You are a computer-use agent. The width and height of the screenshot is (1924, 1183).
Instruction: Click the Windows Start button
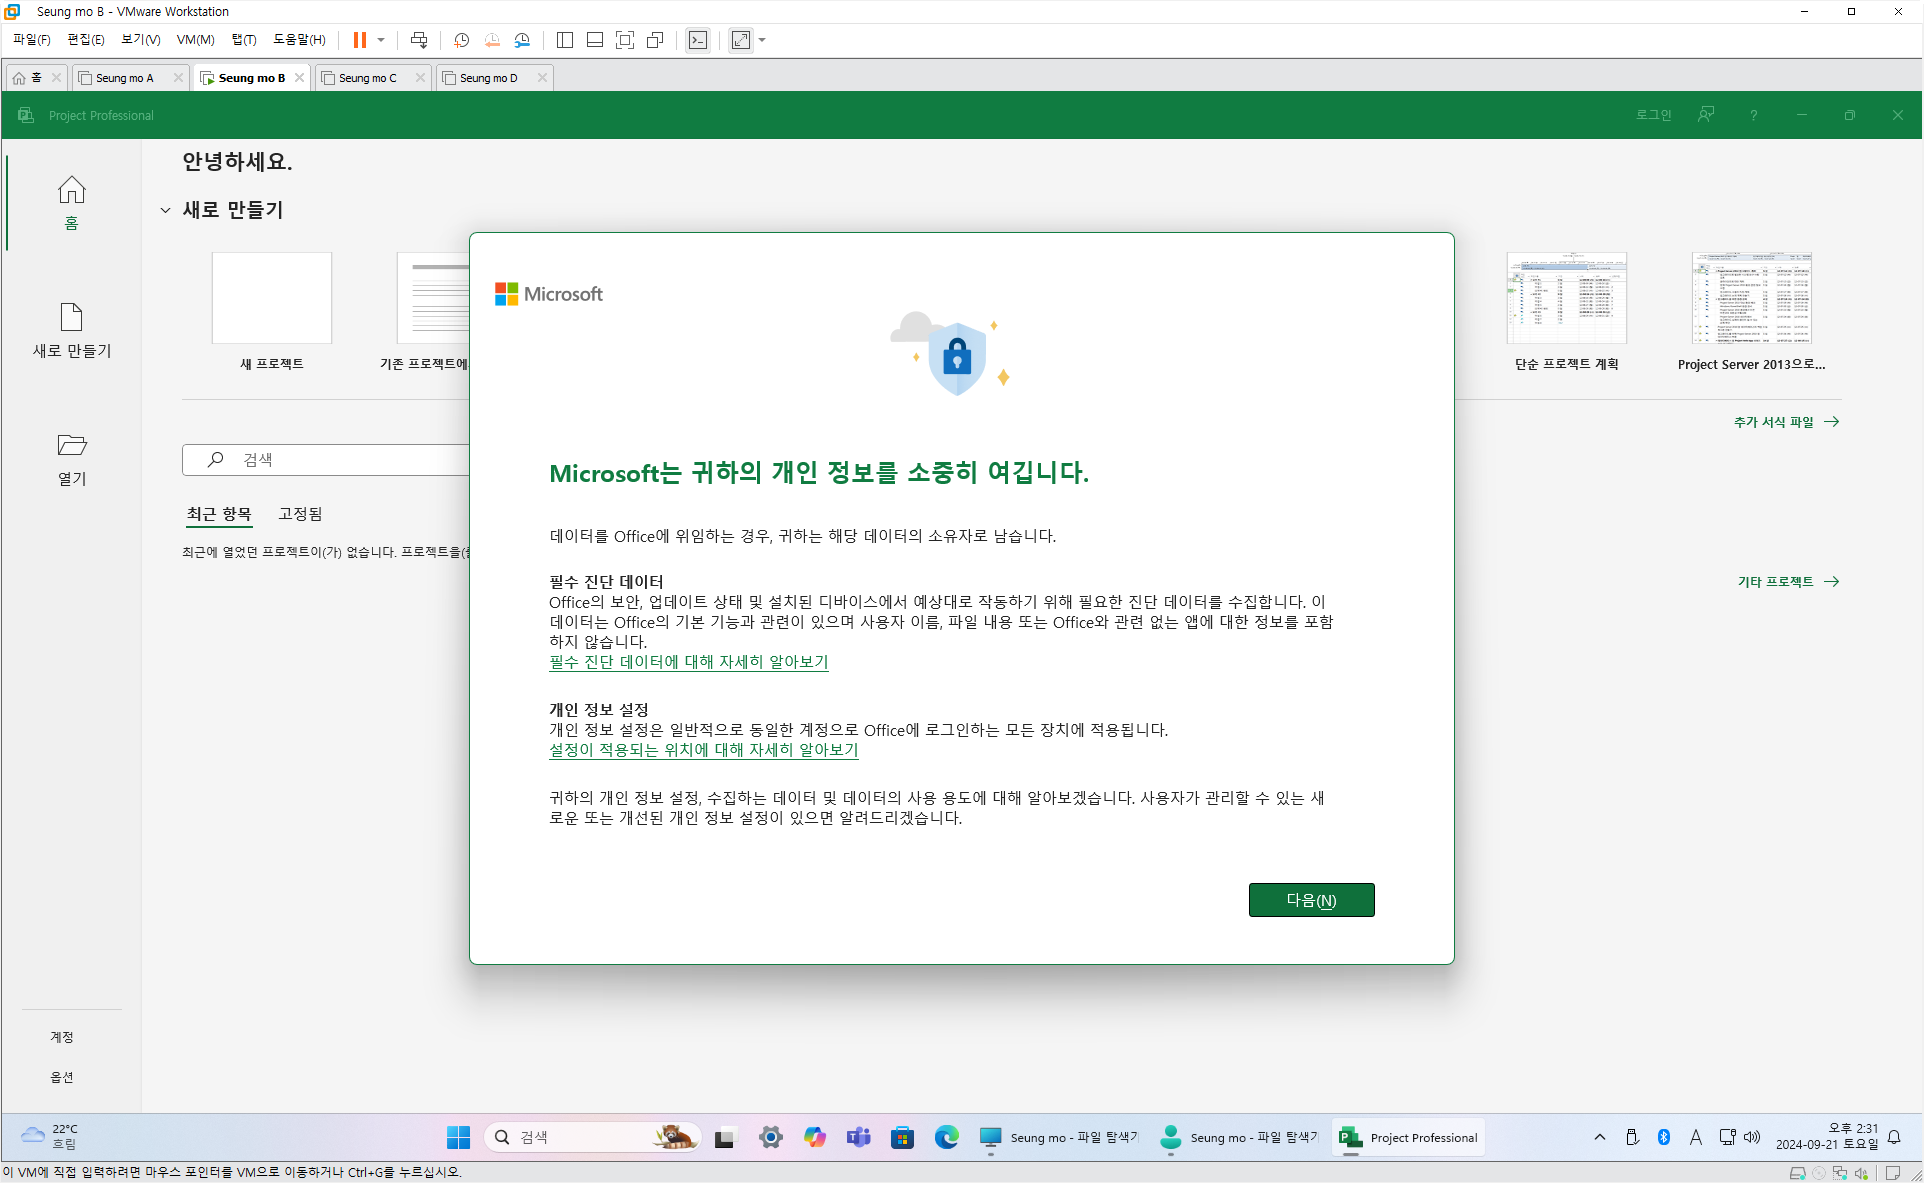pos(458,1137)
